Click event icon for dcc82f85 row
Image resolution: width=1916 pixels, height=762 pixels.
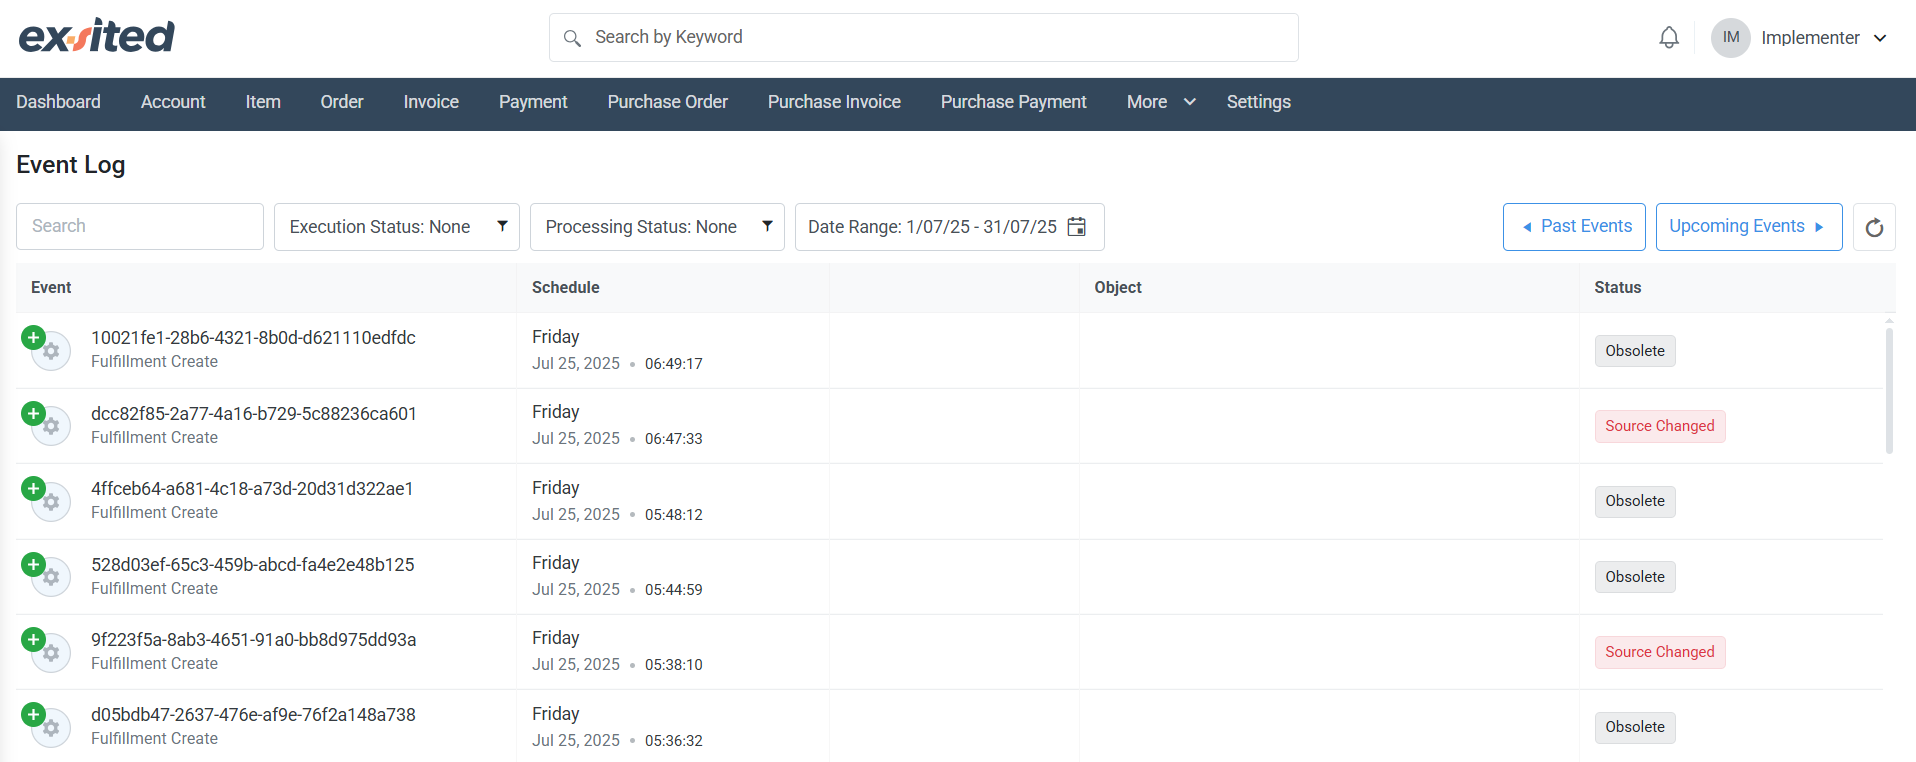click(45, 423)
